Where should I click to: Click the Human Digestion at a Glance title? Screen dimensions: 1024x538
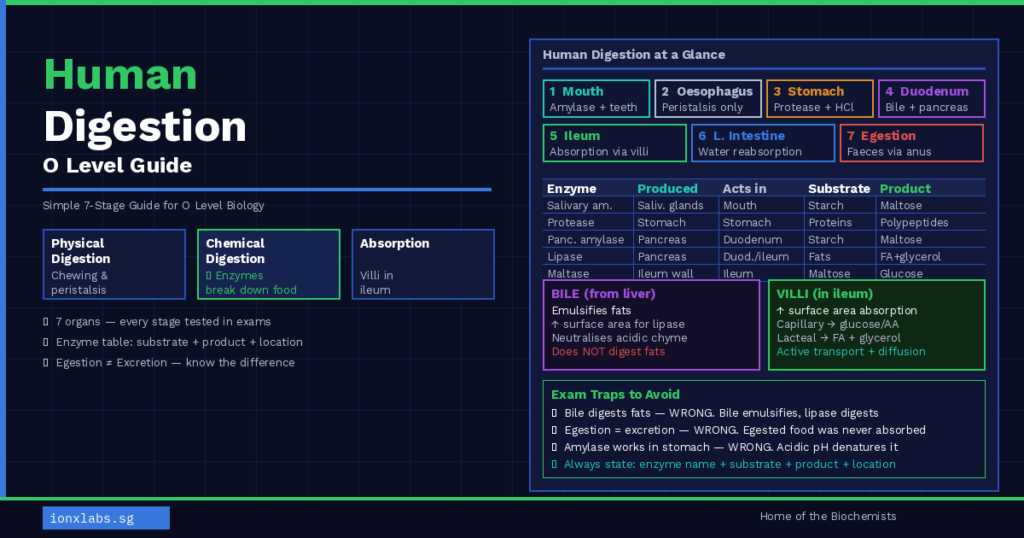pos(634,55)
